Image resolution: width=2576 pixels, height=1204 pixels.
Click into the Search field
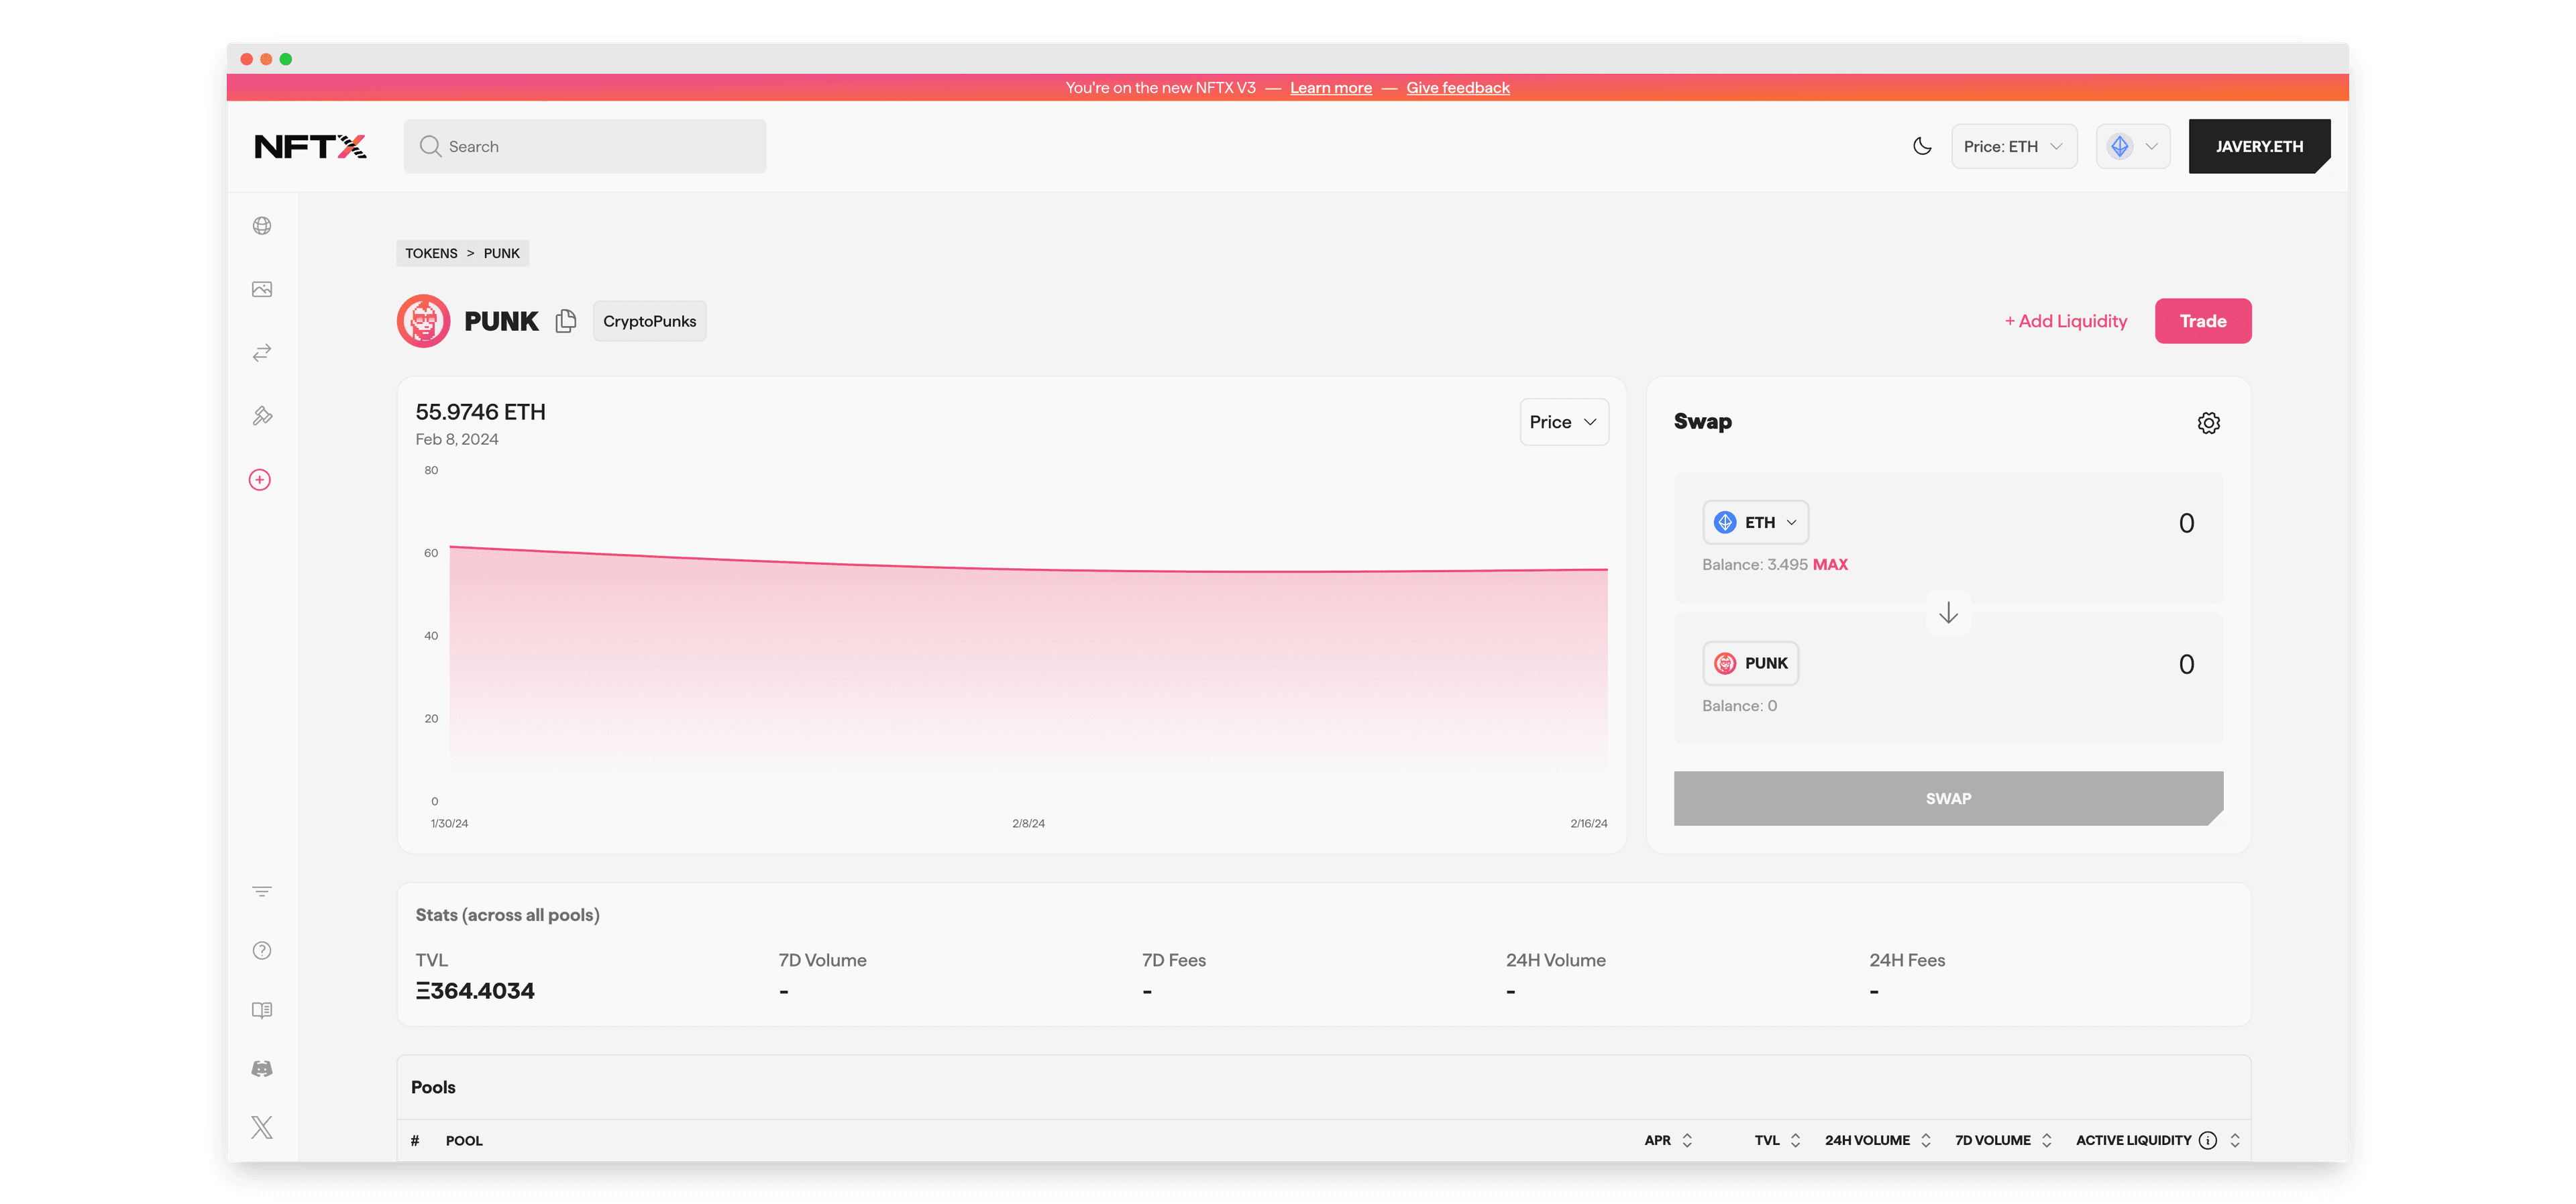point(585,146)
